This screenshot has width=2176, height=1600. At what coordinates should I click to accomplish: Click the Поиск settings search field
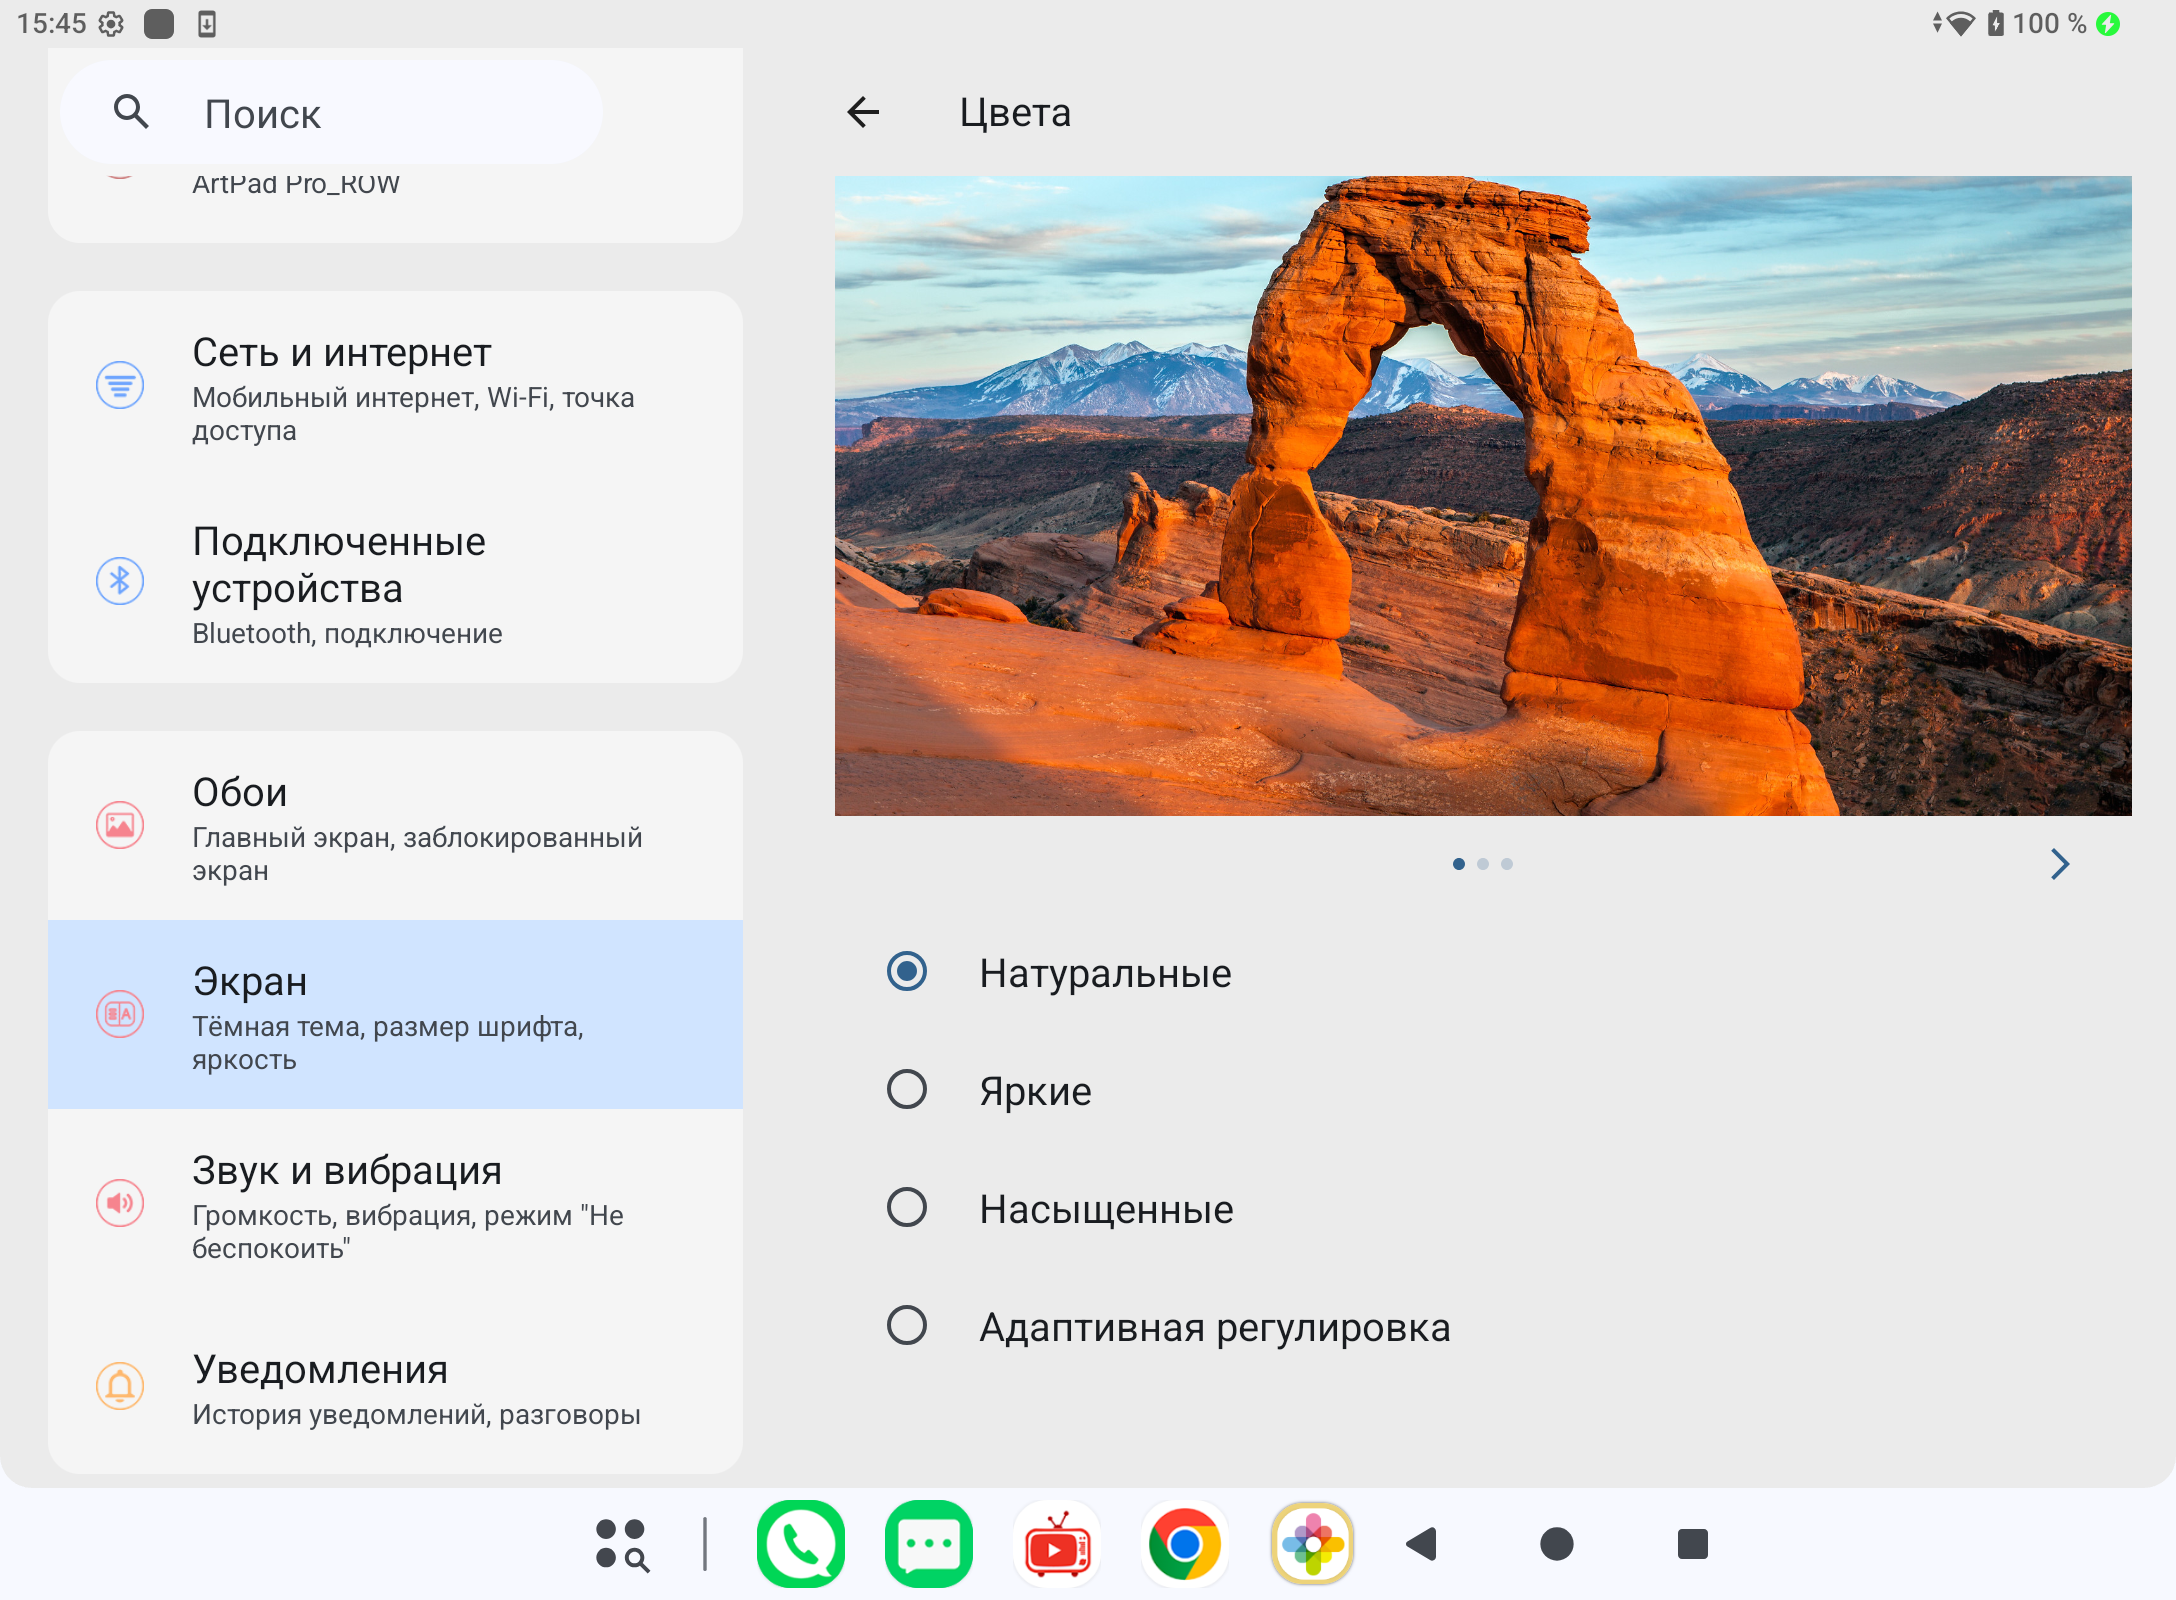click(330, 113)
